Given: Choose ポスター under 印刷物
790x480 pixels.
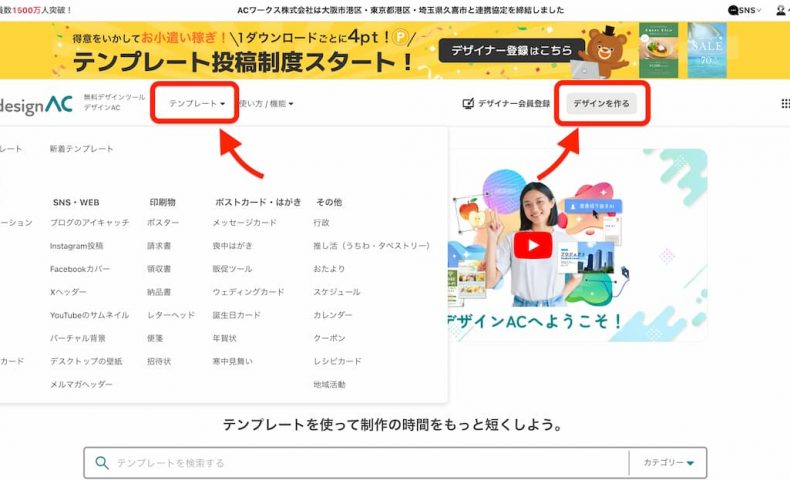Looking at the screenshot, I should click(163, 223).
